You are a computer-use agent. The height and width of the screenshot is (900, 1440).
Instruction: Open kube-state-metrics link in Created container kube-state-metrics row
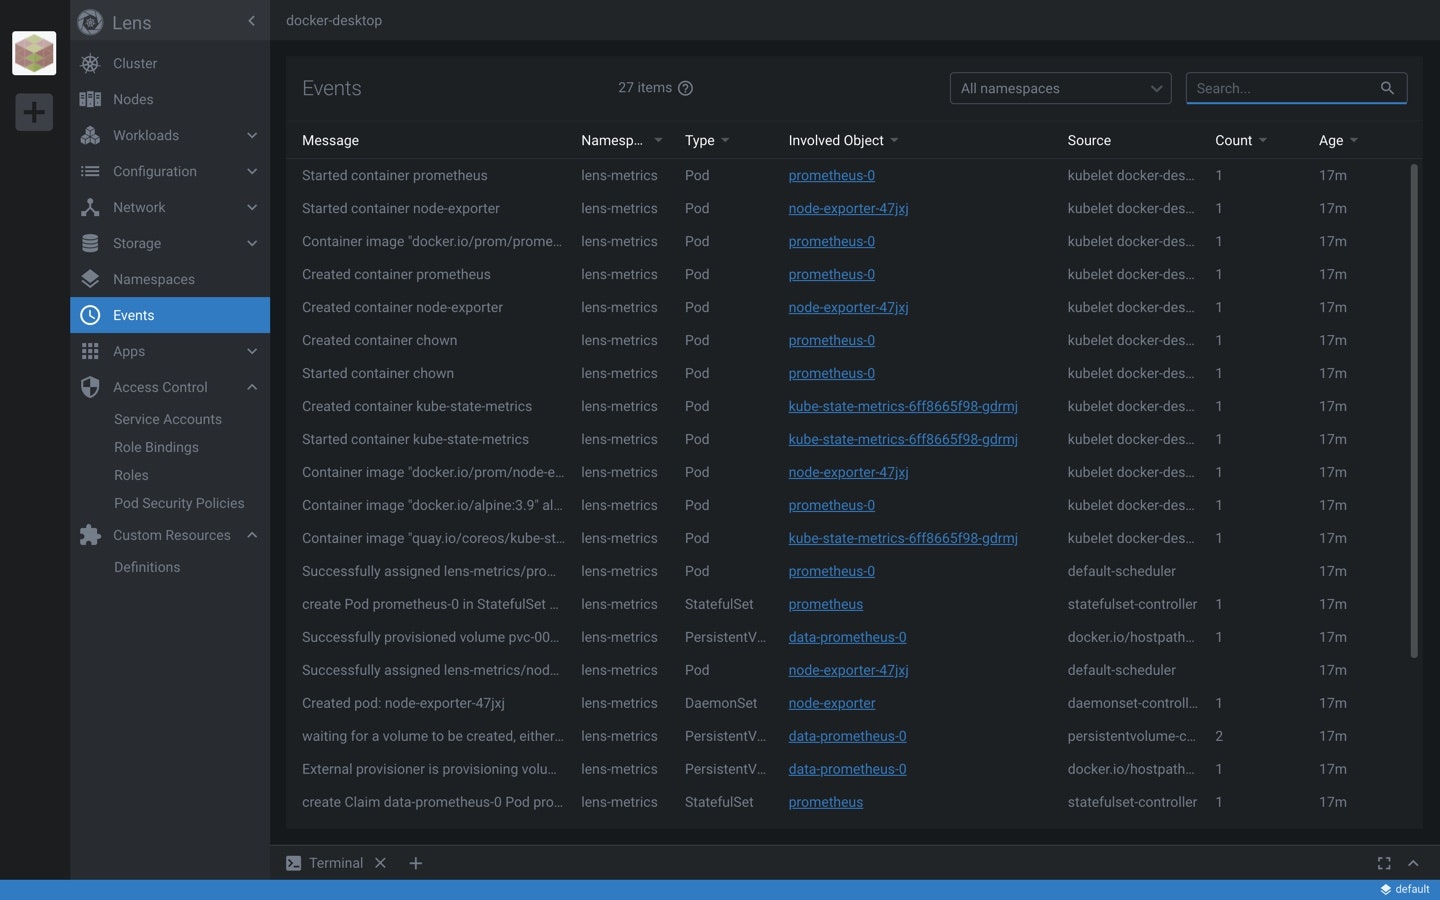pyautogui.click(x=903, y=406)
